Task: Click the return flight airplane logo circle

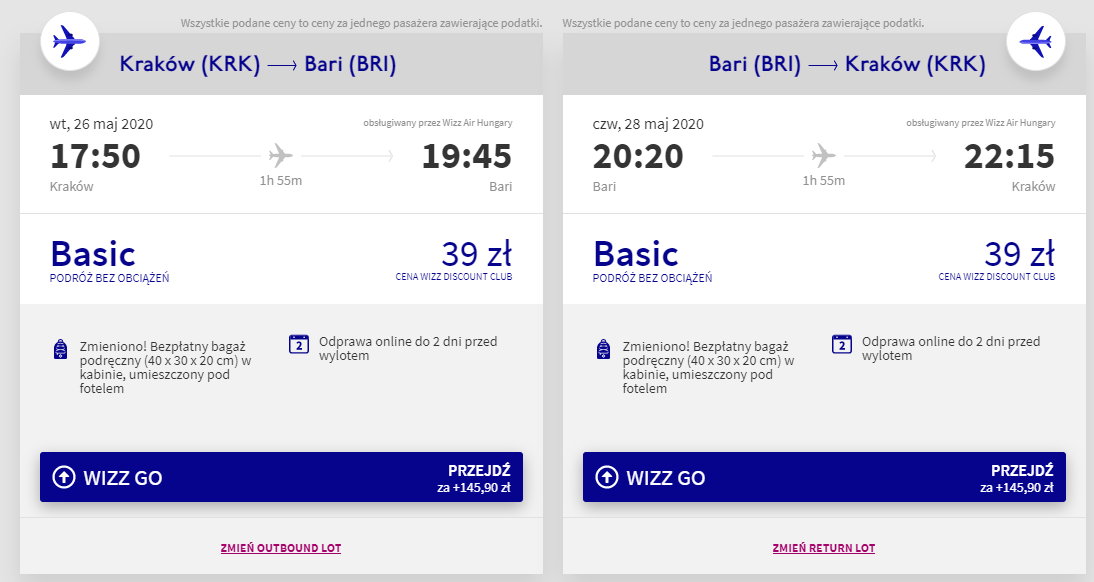Action: point(1035,42)
